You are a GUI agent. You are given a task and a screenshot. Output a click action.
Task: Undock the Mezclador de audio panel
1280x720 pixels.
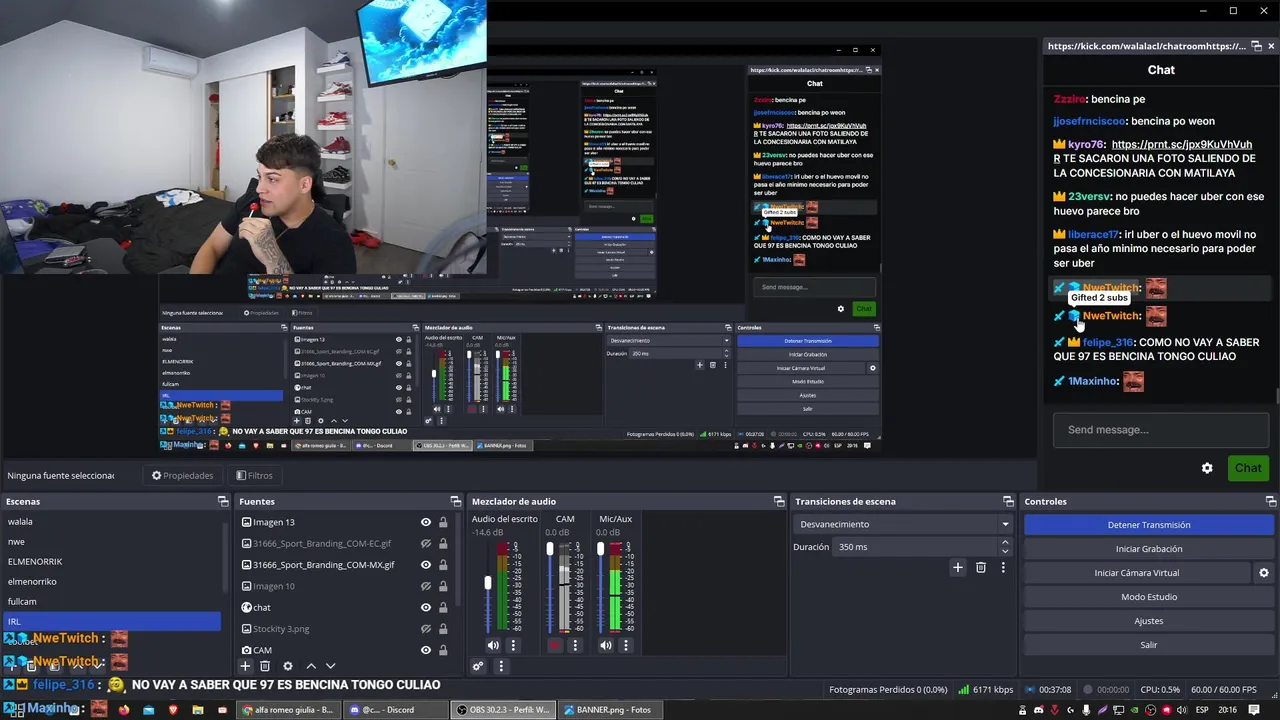(779, 501)
